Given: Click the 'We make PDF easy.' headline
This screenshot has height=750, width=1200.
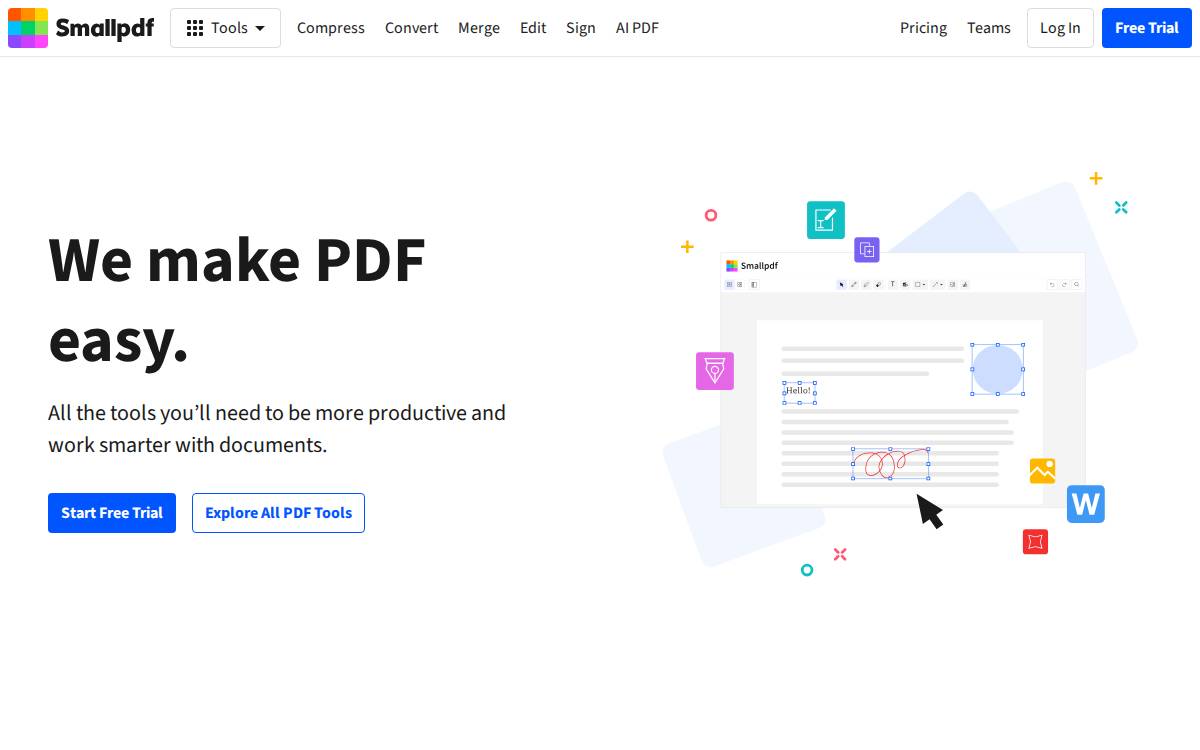Looking at the screenshot, I should [237, 300].
